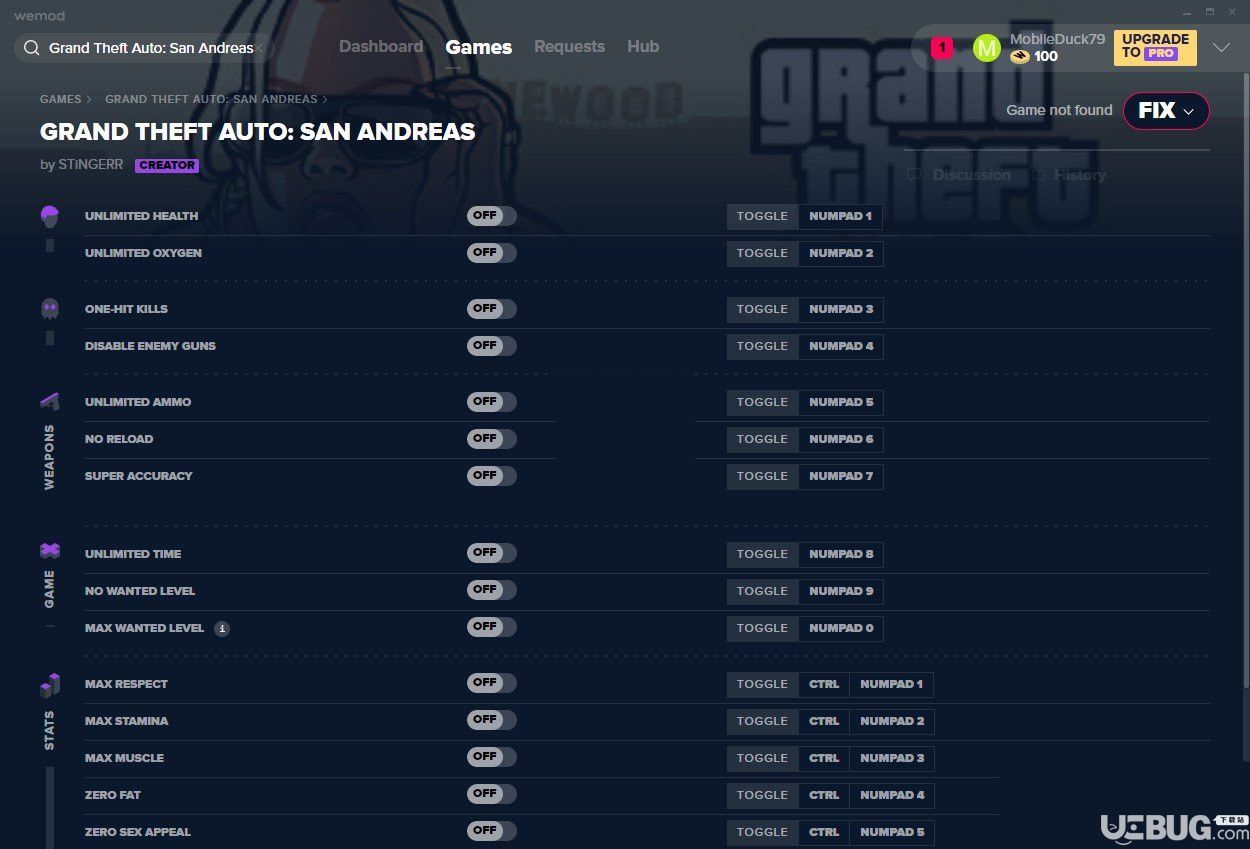Change Numpad 4 hotkey for Zero Fat

pos(892,795)
